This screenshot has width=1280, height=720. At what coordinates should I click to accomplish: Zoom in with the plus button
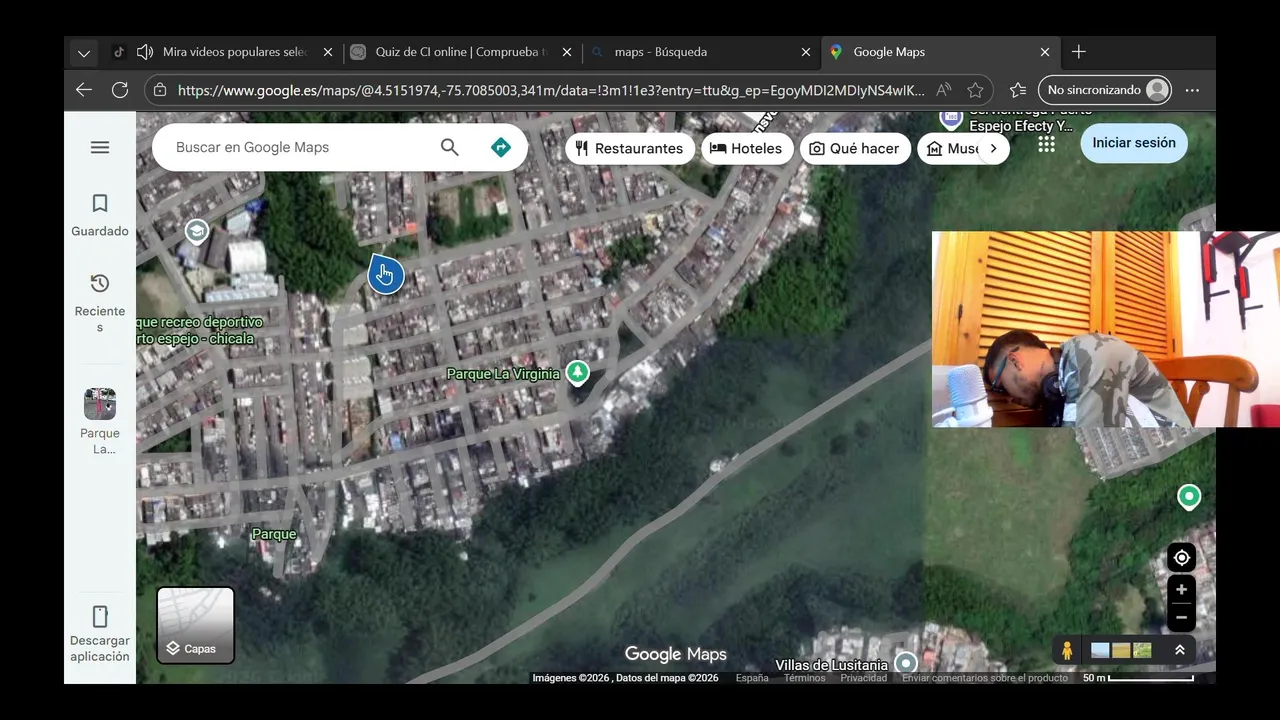[1181, 589]
